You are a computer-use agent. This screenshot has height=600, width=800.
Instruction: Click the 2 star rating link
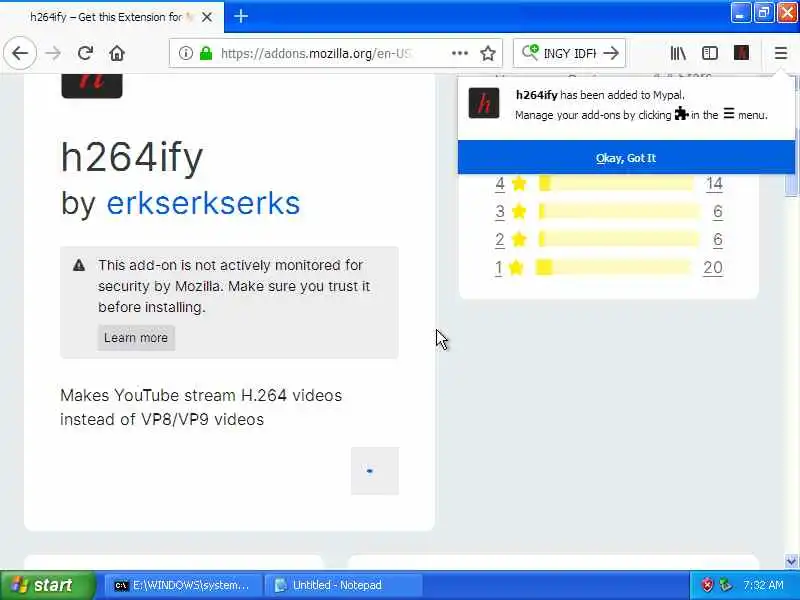click(x=499, y=239)
